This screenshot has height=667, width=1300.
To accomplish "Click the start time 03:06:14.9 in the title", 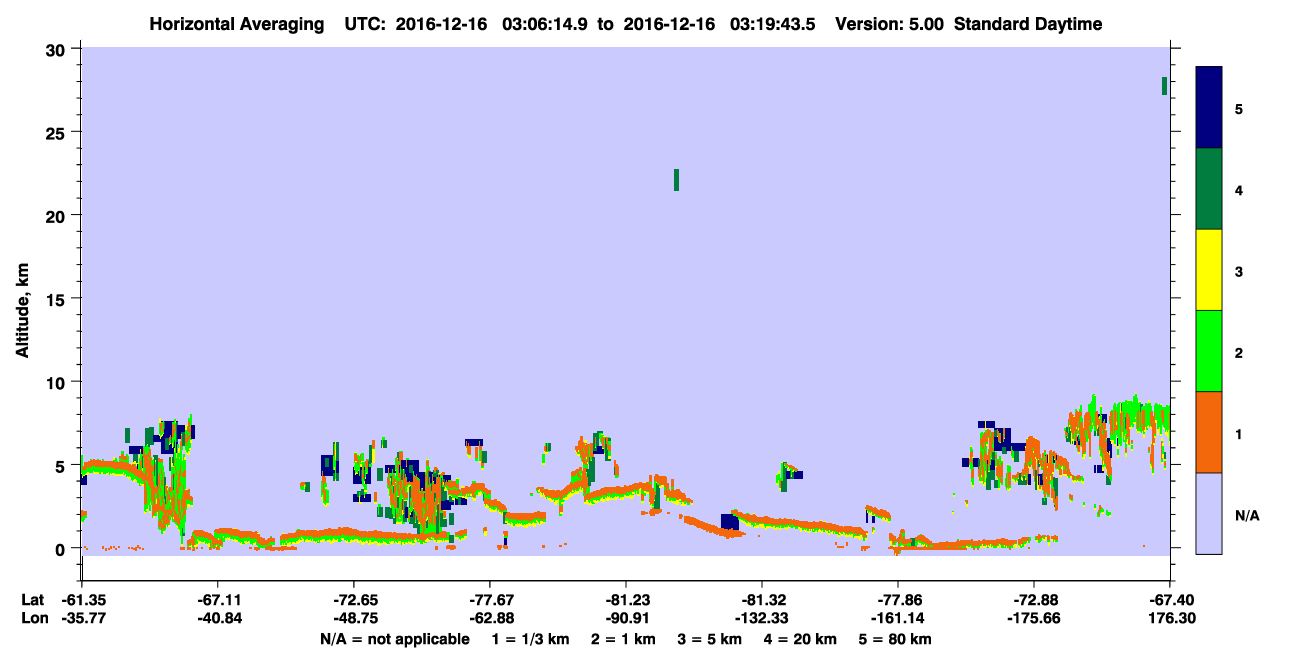I will pyautogui.click(x=544, y=24).
